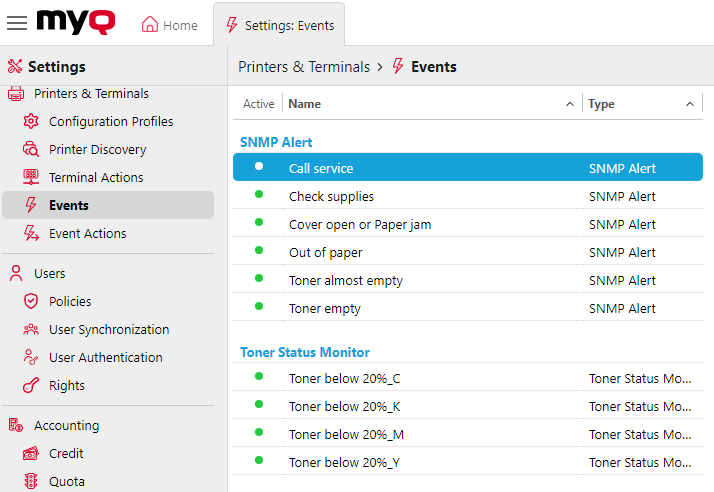Select the Toner empty event row

coord(325,309)
